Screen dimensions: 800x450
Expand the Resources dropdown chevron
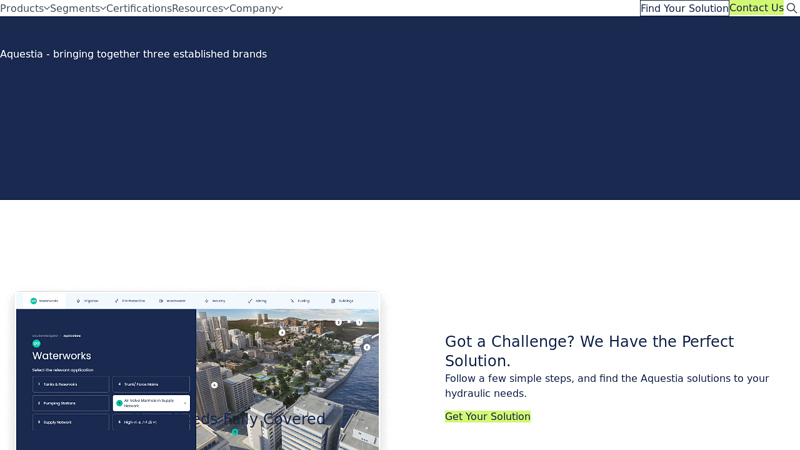coord(226,8)
